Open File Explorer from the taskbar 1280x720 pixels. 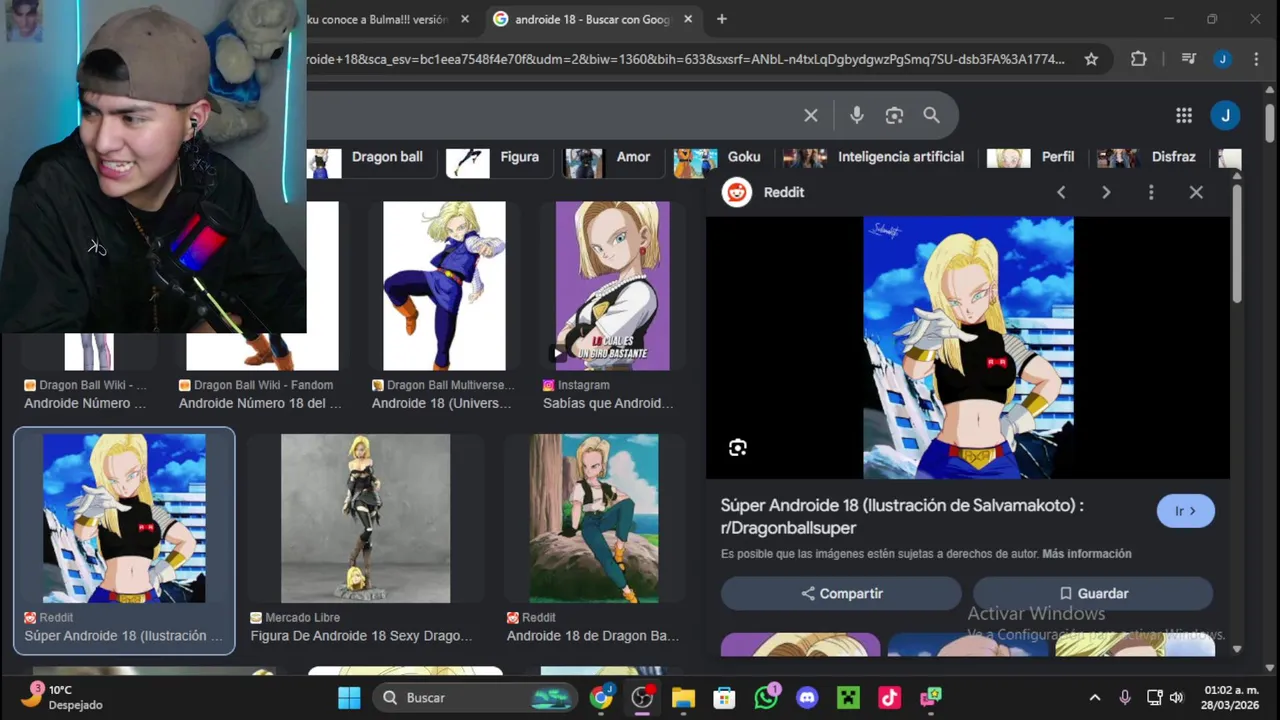(x=683, y=697)
